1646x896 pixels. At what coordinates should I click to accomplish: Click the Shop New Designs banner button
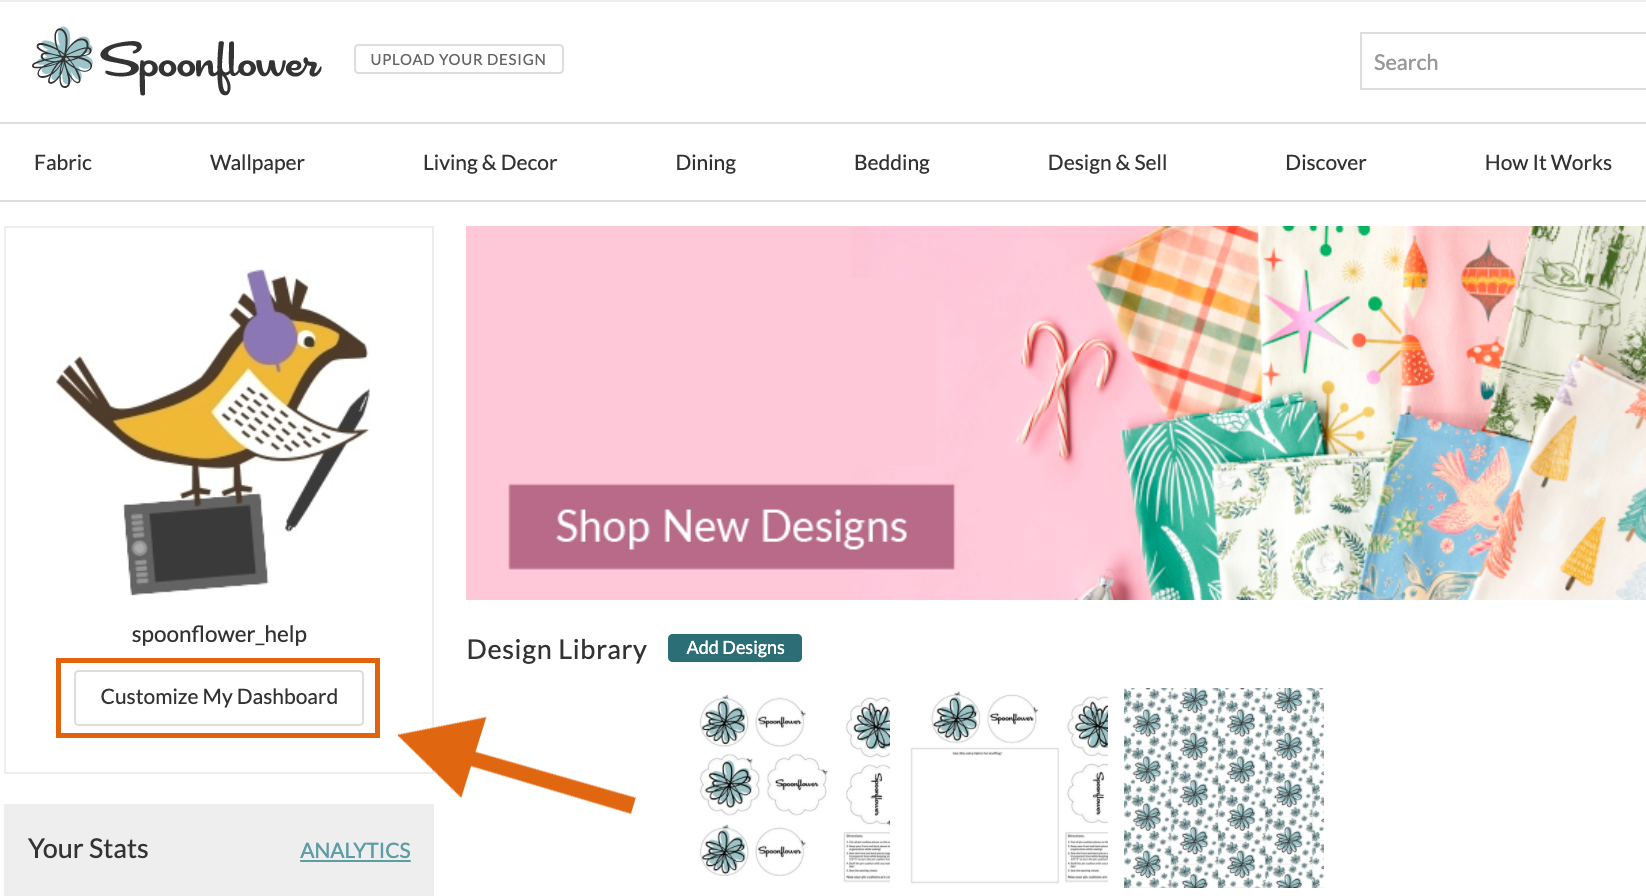coord(731,527)
